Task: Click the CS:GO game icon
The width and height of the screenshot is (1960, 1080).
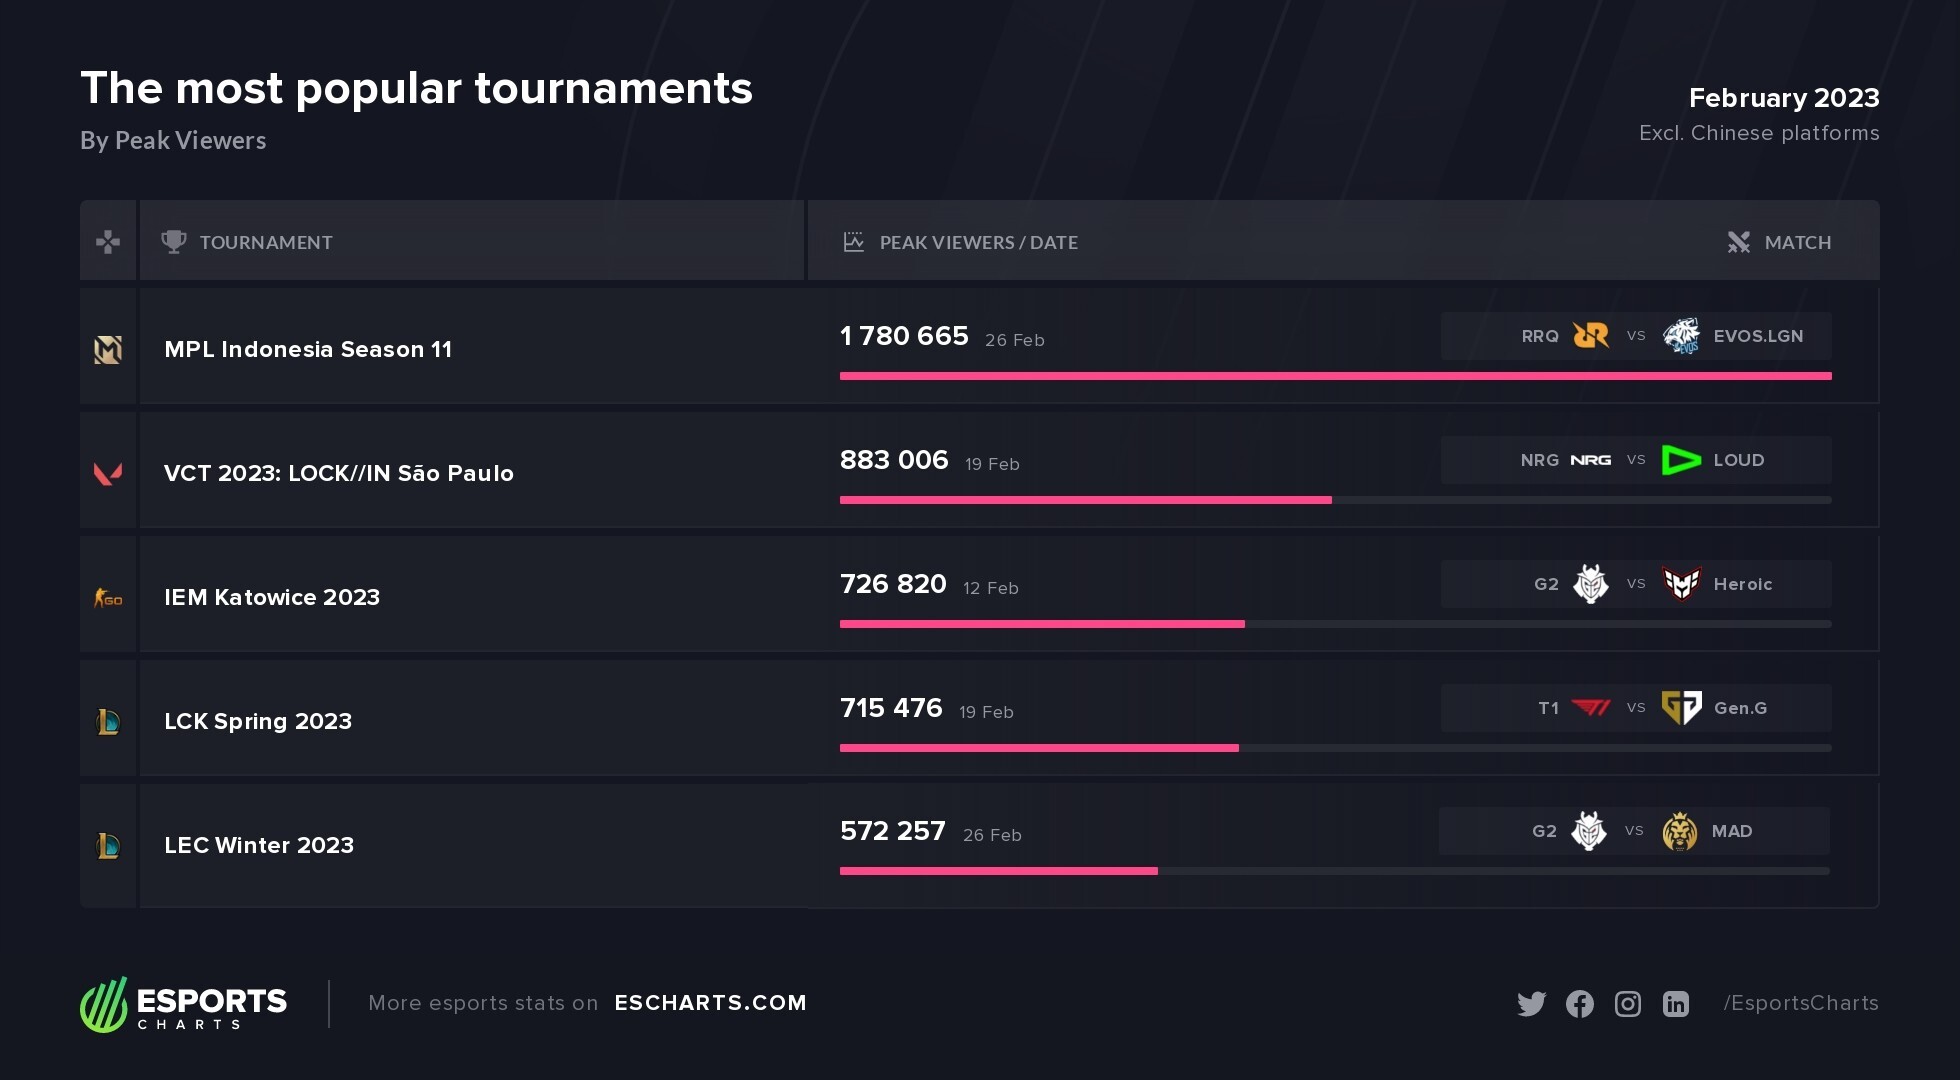Action: coord(108,598)
